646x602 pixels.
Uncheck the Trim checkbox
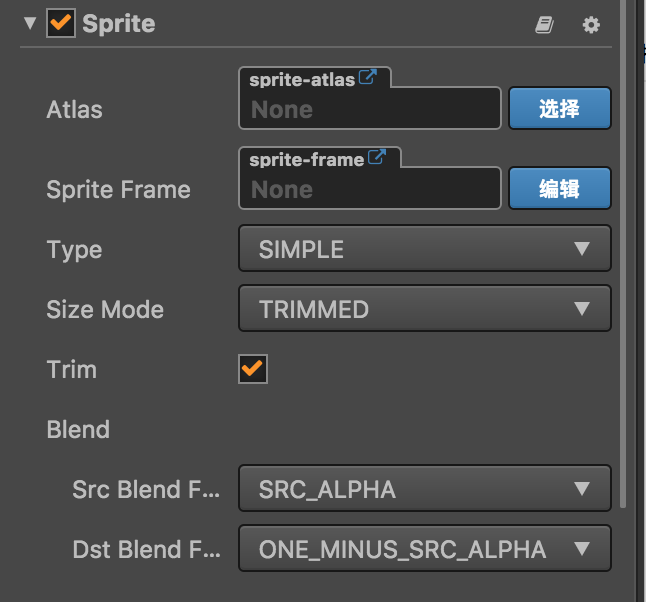[x=252, y=369]
